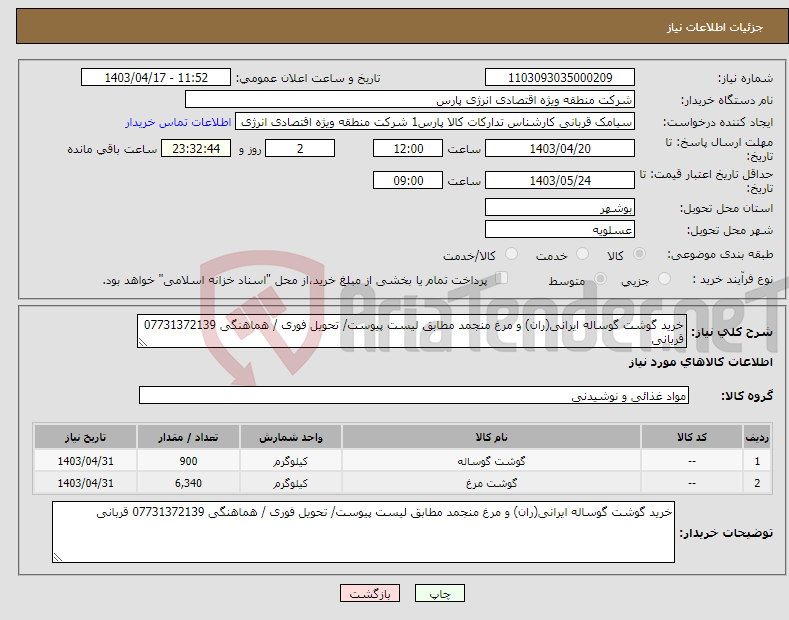Click the نام کالا column header
The image size is (789, 620).
492,437
